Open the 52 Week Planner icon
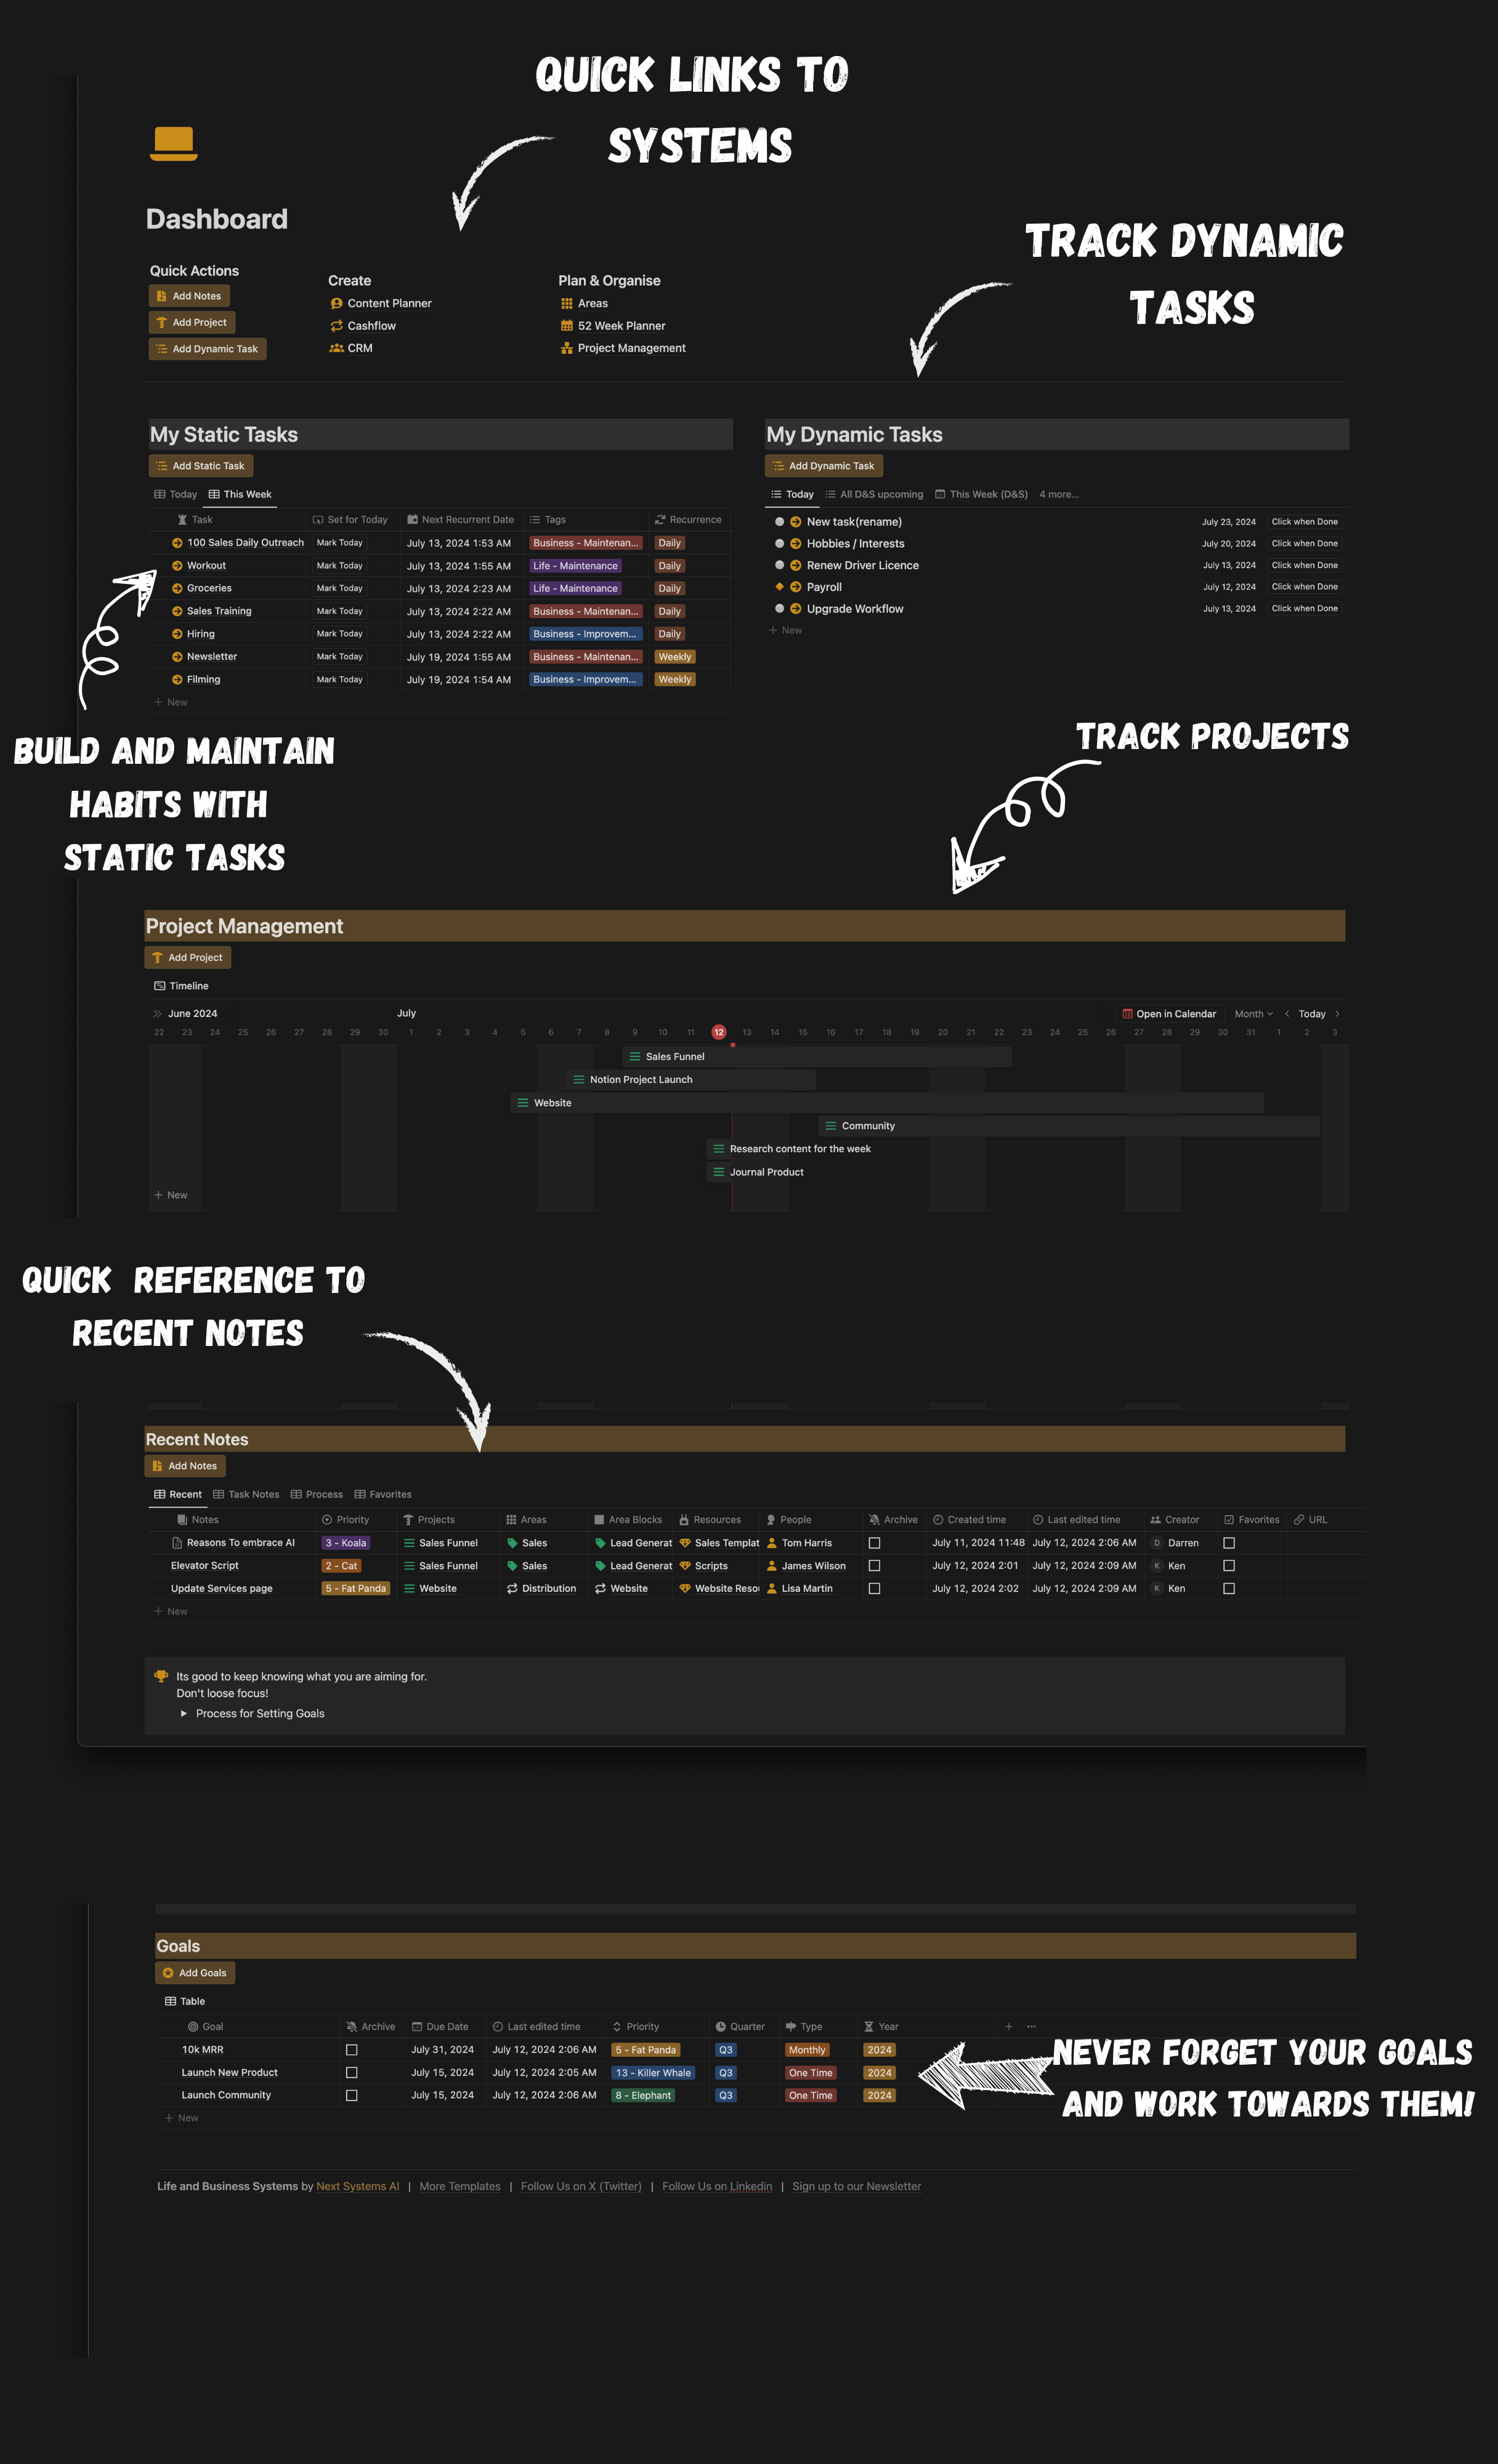This screenshot has height=2464, width=1498. (564, 326)
